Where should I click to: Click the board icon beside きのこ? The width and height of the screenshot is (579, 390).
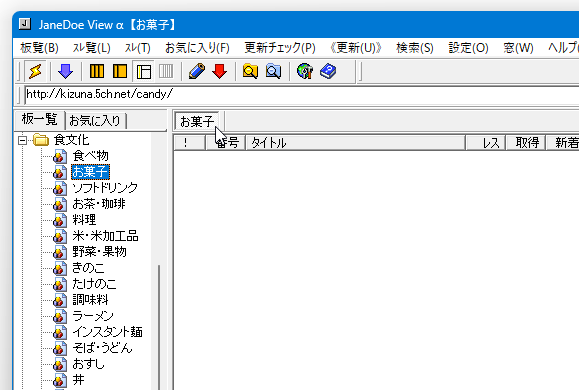(60, 268)
